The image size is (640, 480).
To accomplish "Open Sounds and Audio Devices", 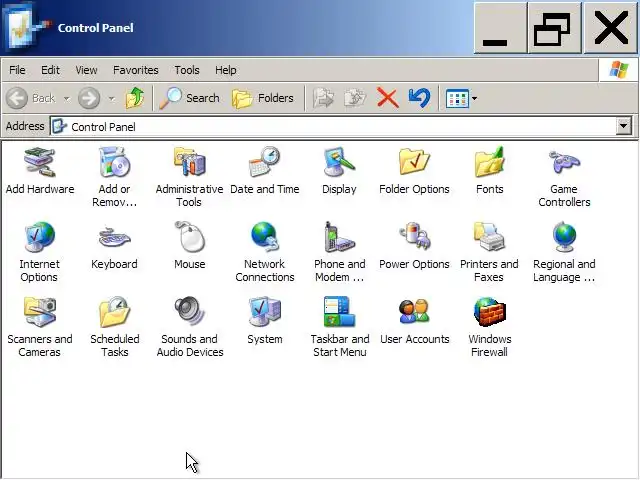I will pos(190,327).
